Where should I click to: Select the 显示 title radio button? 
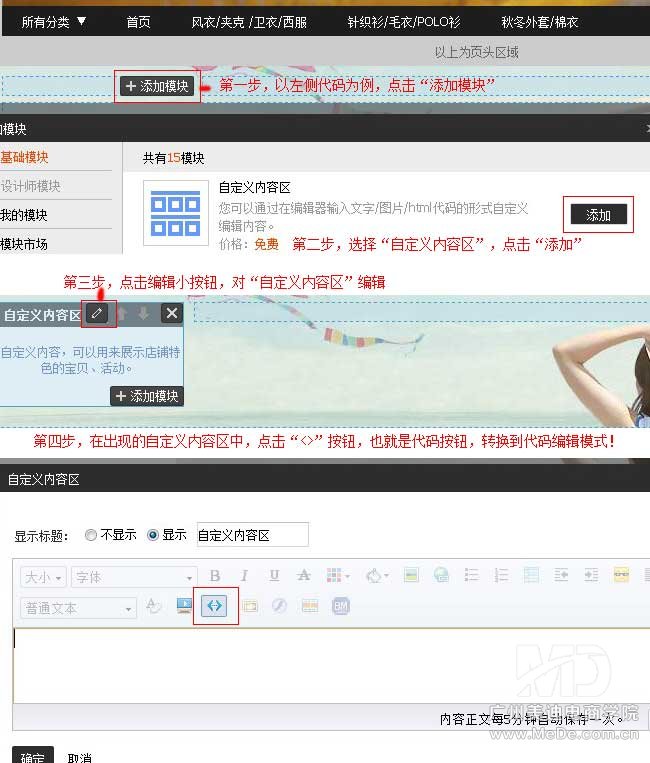point(153,535)
